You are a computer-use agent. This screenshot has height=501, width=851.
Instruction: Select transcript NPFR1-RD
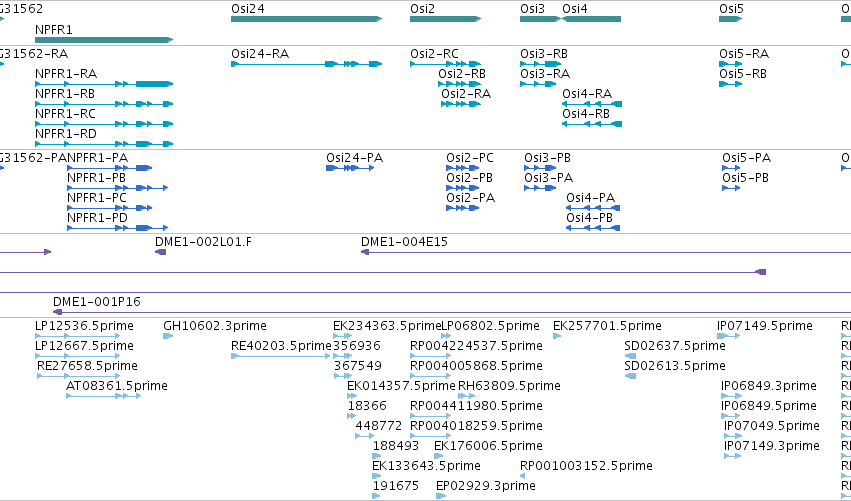click(104, 144)
